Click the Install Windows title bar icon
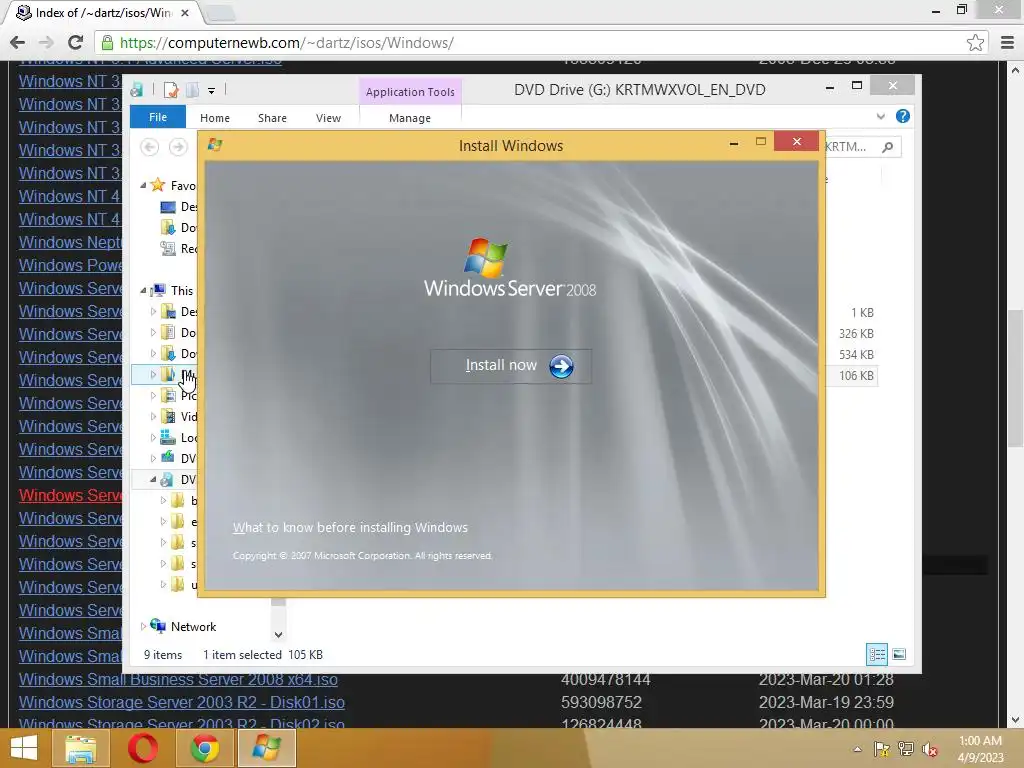Image resolution: width=1024 pixels, height=768 pixels. coord(215,145)
